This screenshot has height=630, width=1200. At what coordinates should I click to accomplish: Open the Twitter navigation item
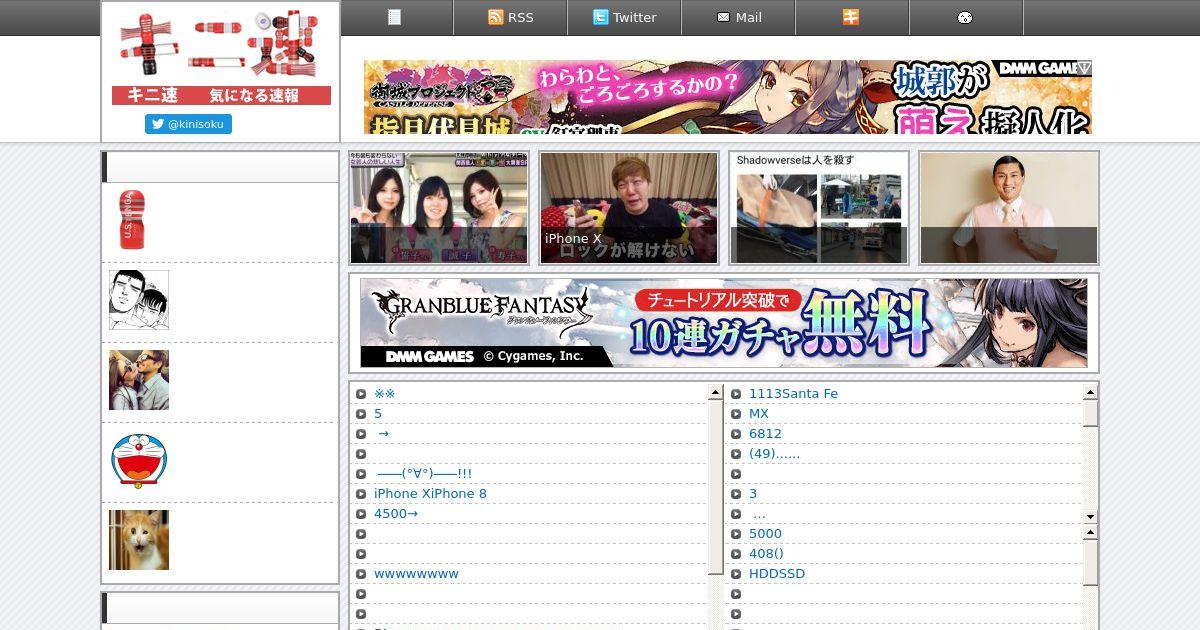coord(625,17)
